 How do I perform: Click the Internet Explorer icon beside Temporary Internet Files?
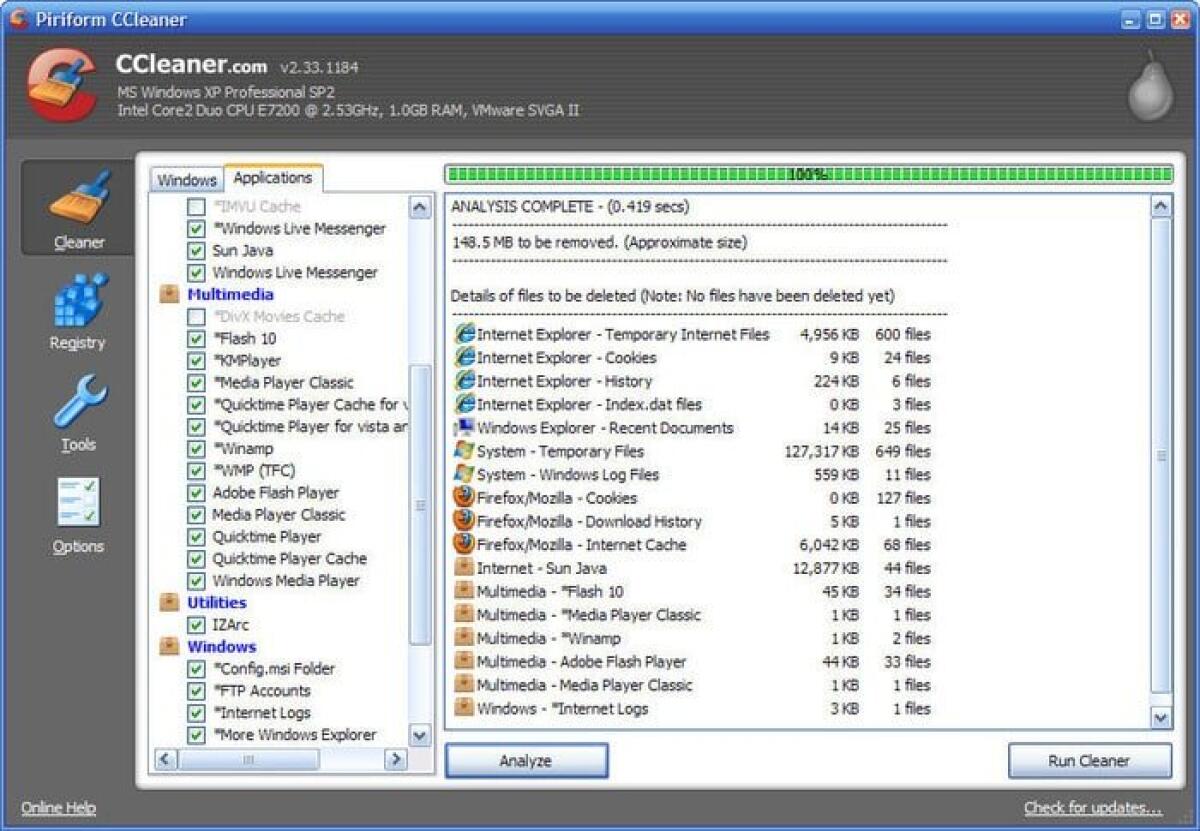click(465, 334)
